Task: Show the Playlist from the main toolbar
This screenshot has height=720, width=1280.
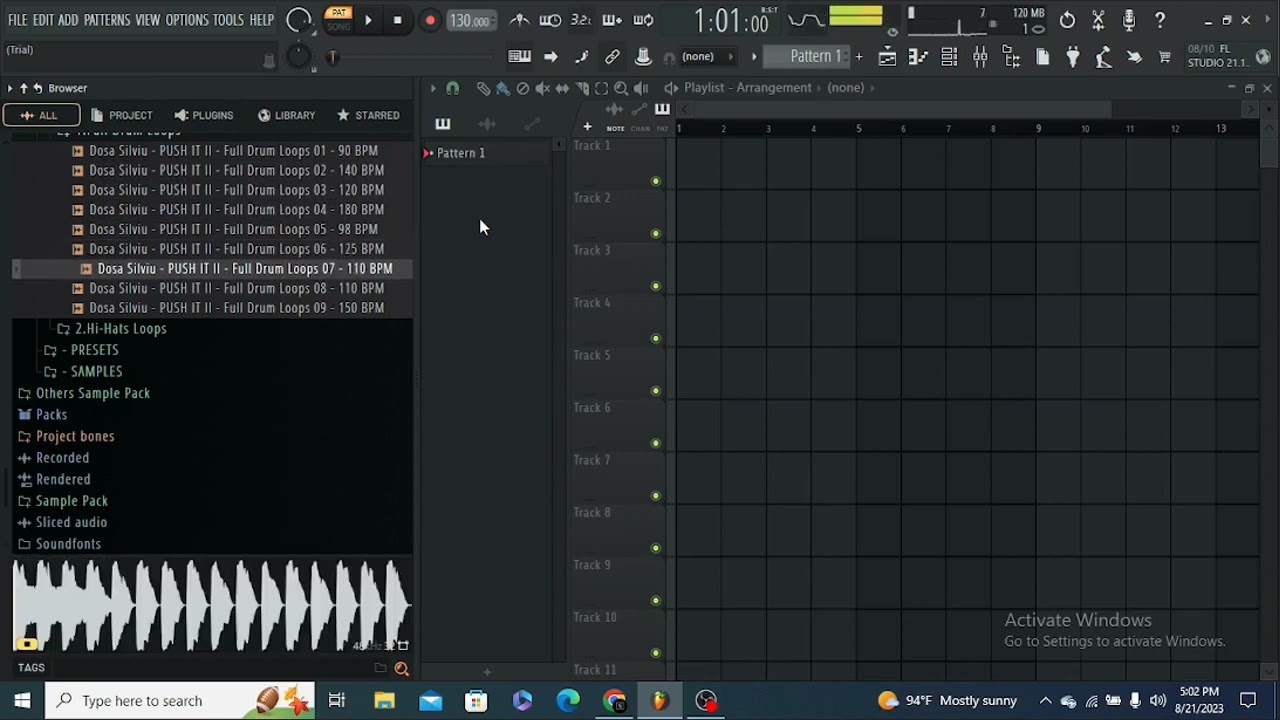Action: click(887, 57)
